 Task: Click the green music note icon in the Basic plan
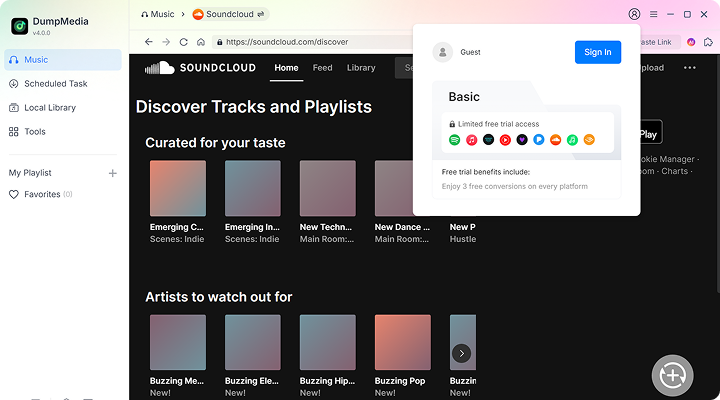(572, 140)
